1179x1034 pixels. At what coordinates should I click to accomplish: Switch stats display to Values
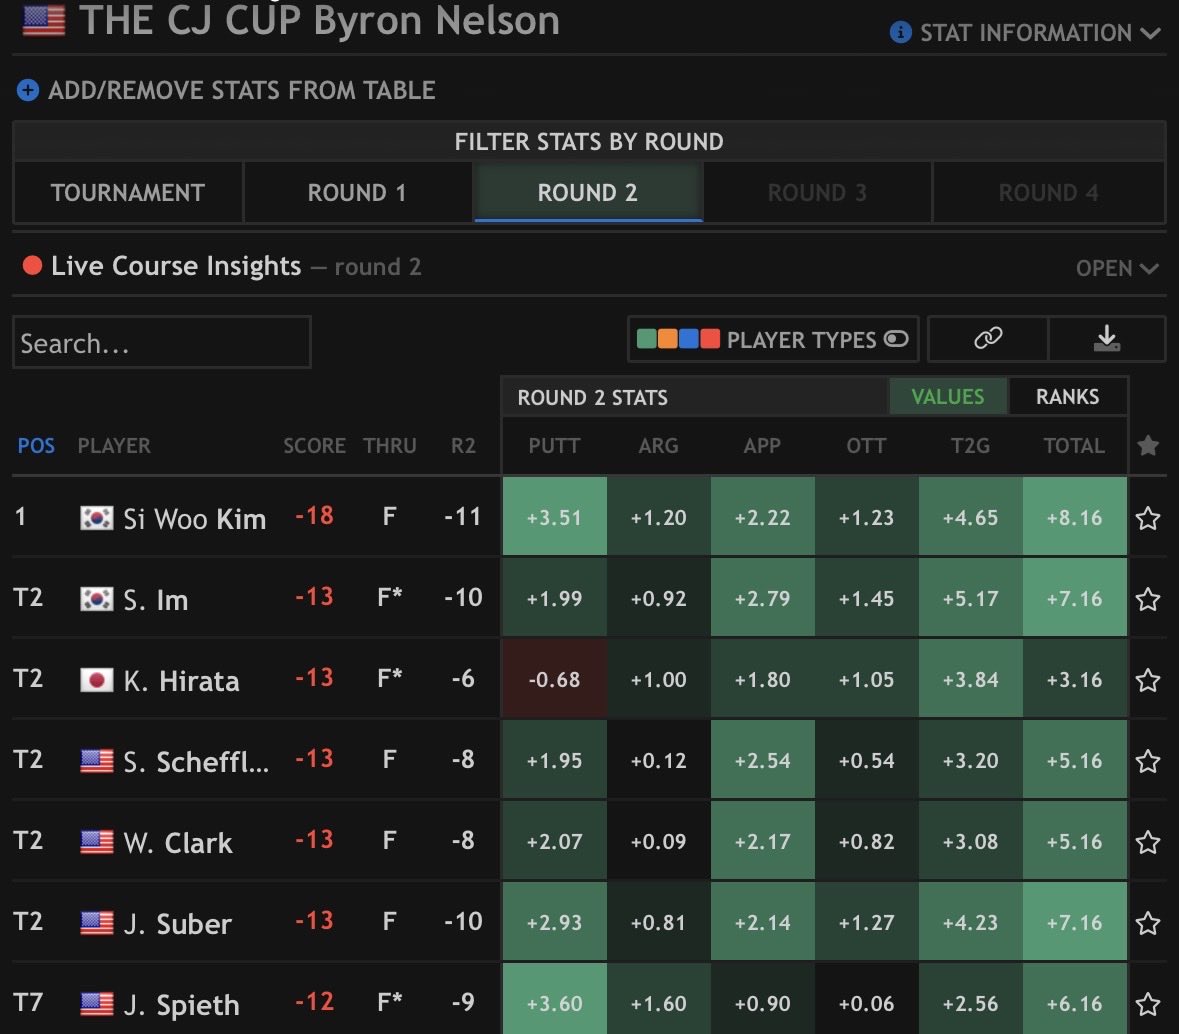click(947, 396)
